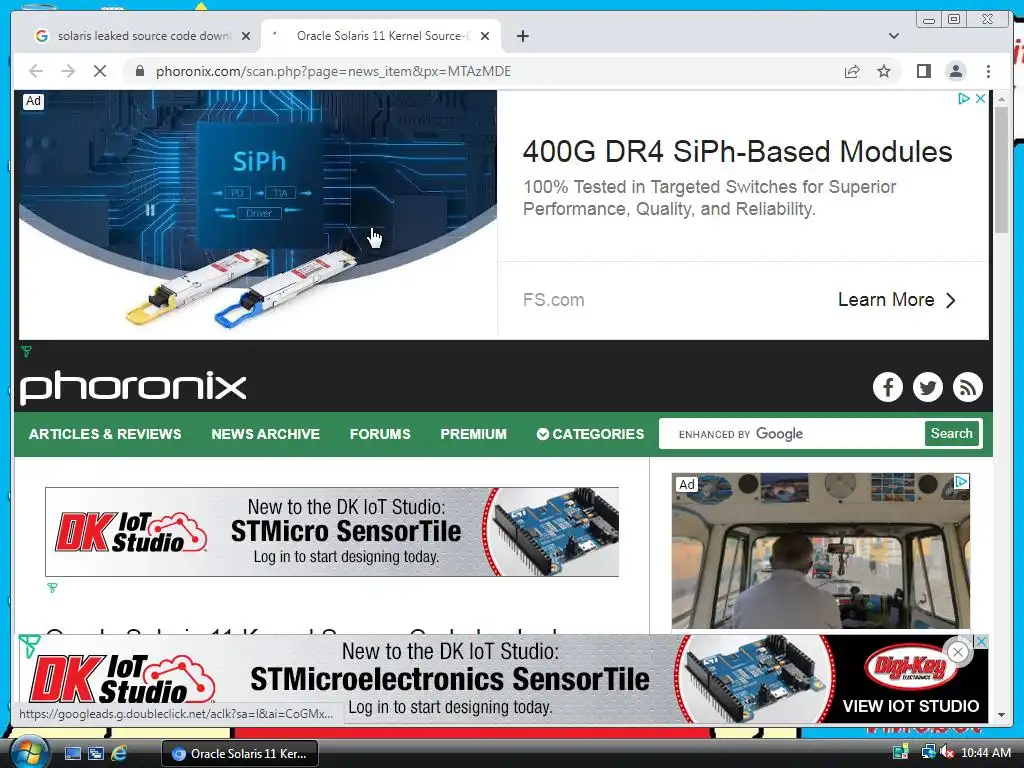
Task: Stop loading the page
Action: [99, 71]
